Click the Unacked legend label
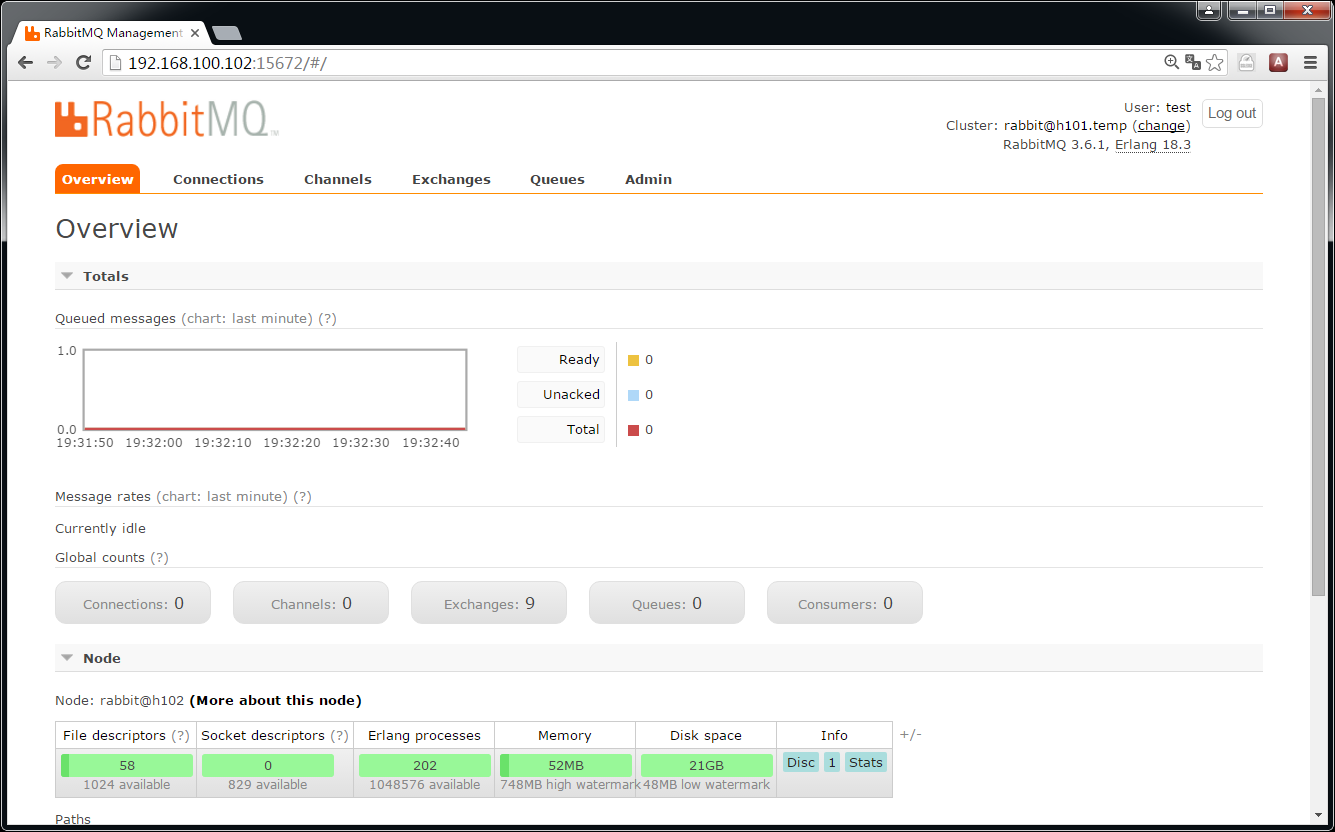The height and width of the screenshot is (832, 1335). click(561, 395)
